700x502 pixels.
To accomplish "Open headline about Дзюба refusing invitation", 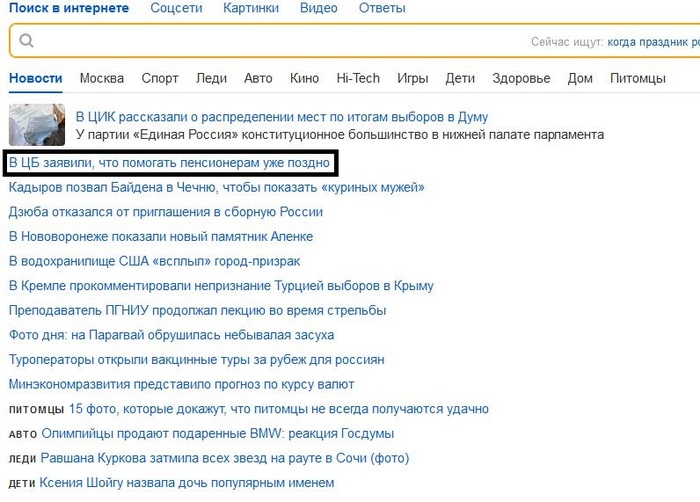I will point(166,212).
